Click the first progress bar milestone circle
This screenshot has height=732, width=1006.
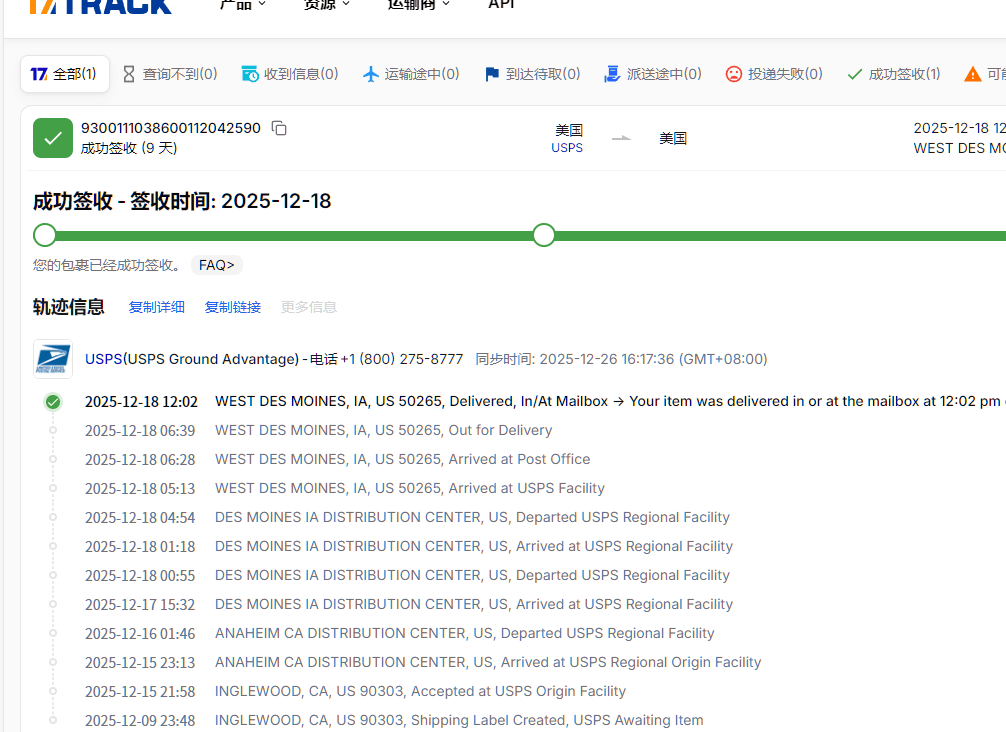(45, 235)
